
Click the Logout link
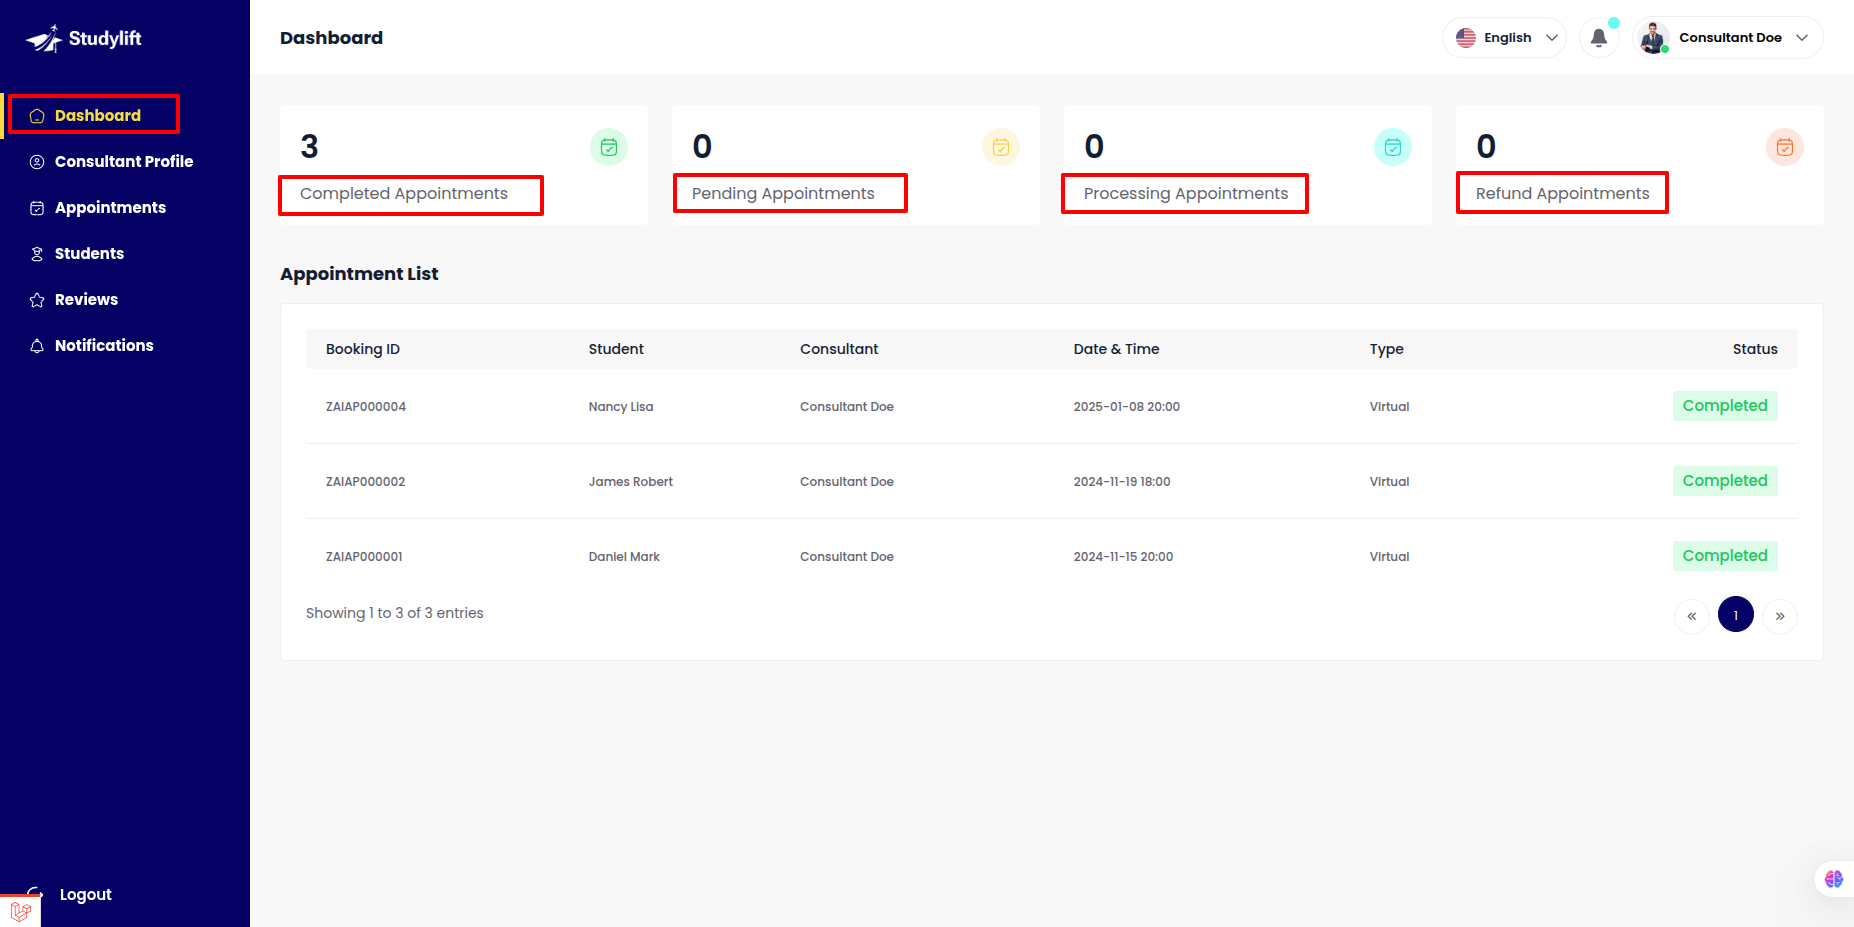pos(85,894)
